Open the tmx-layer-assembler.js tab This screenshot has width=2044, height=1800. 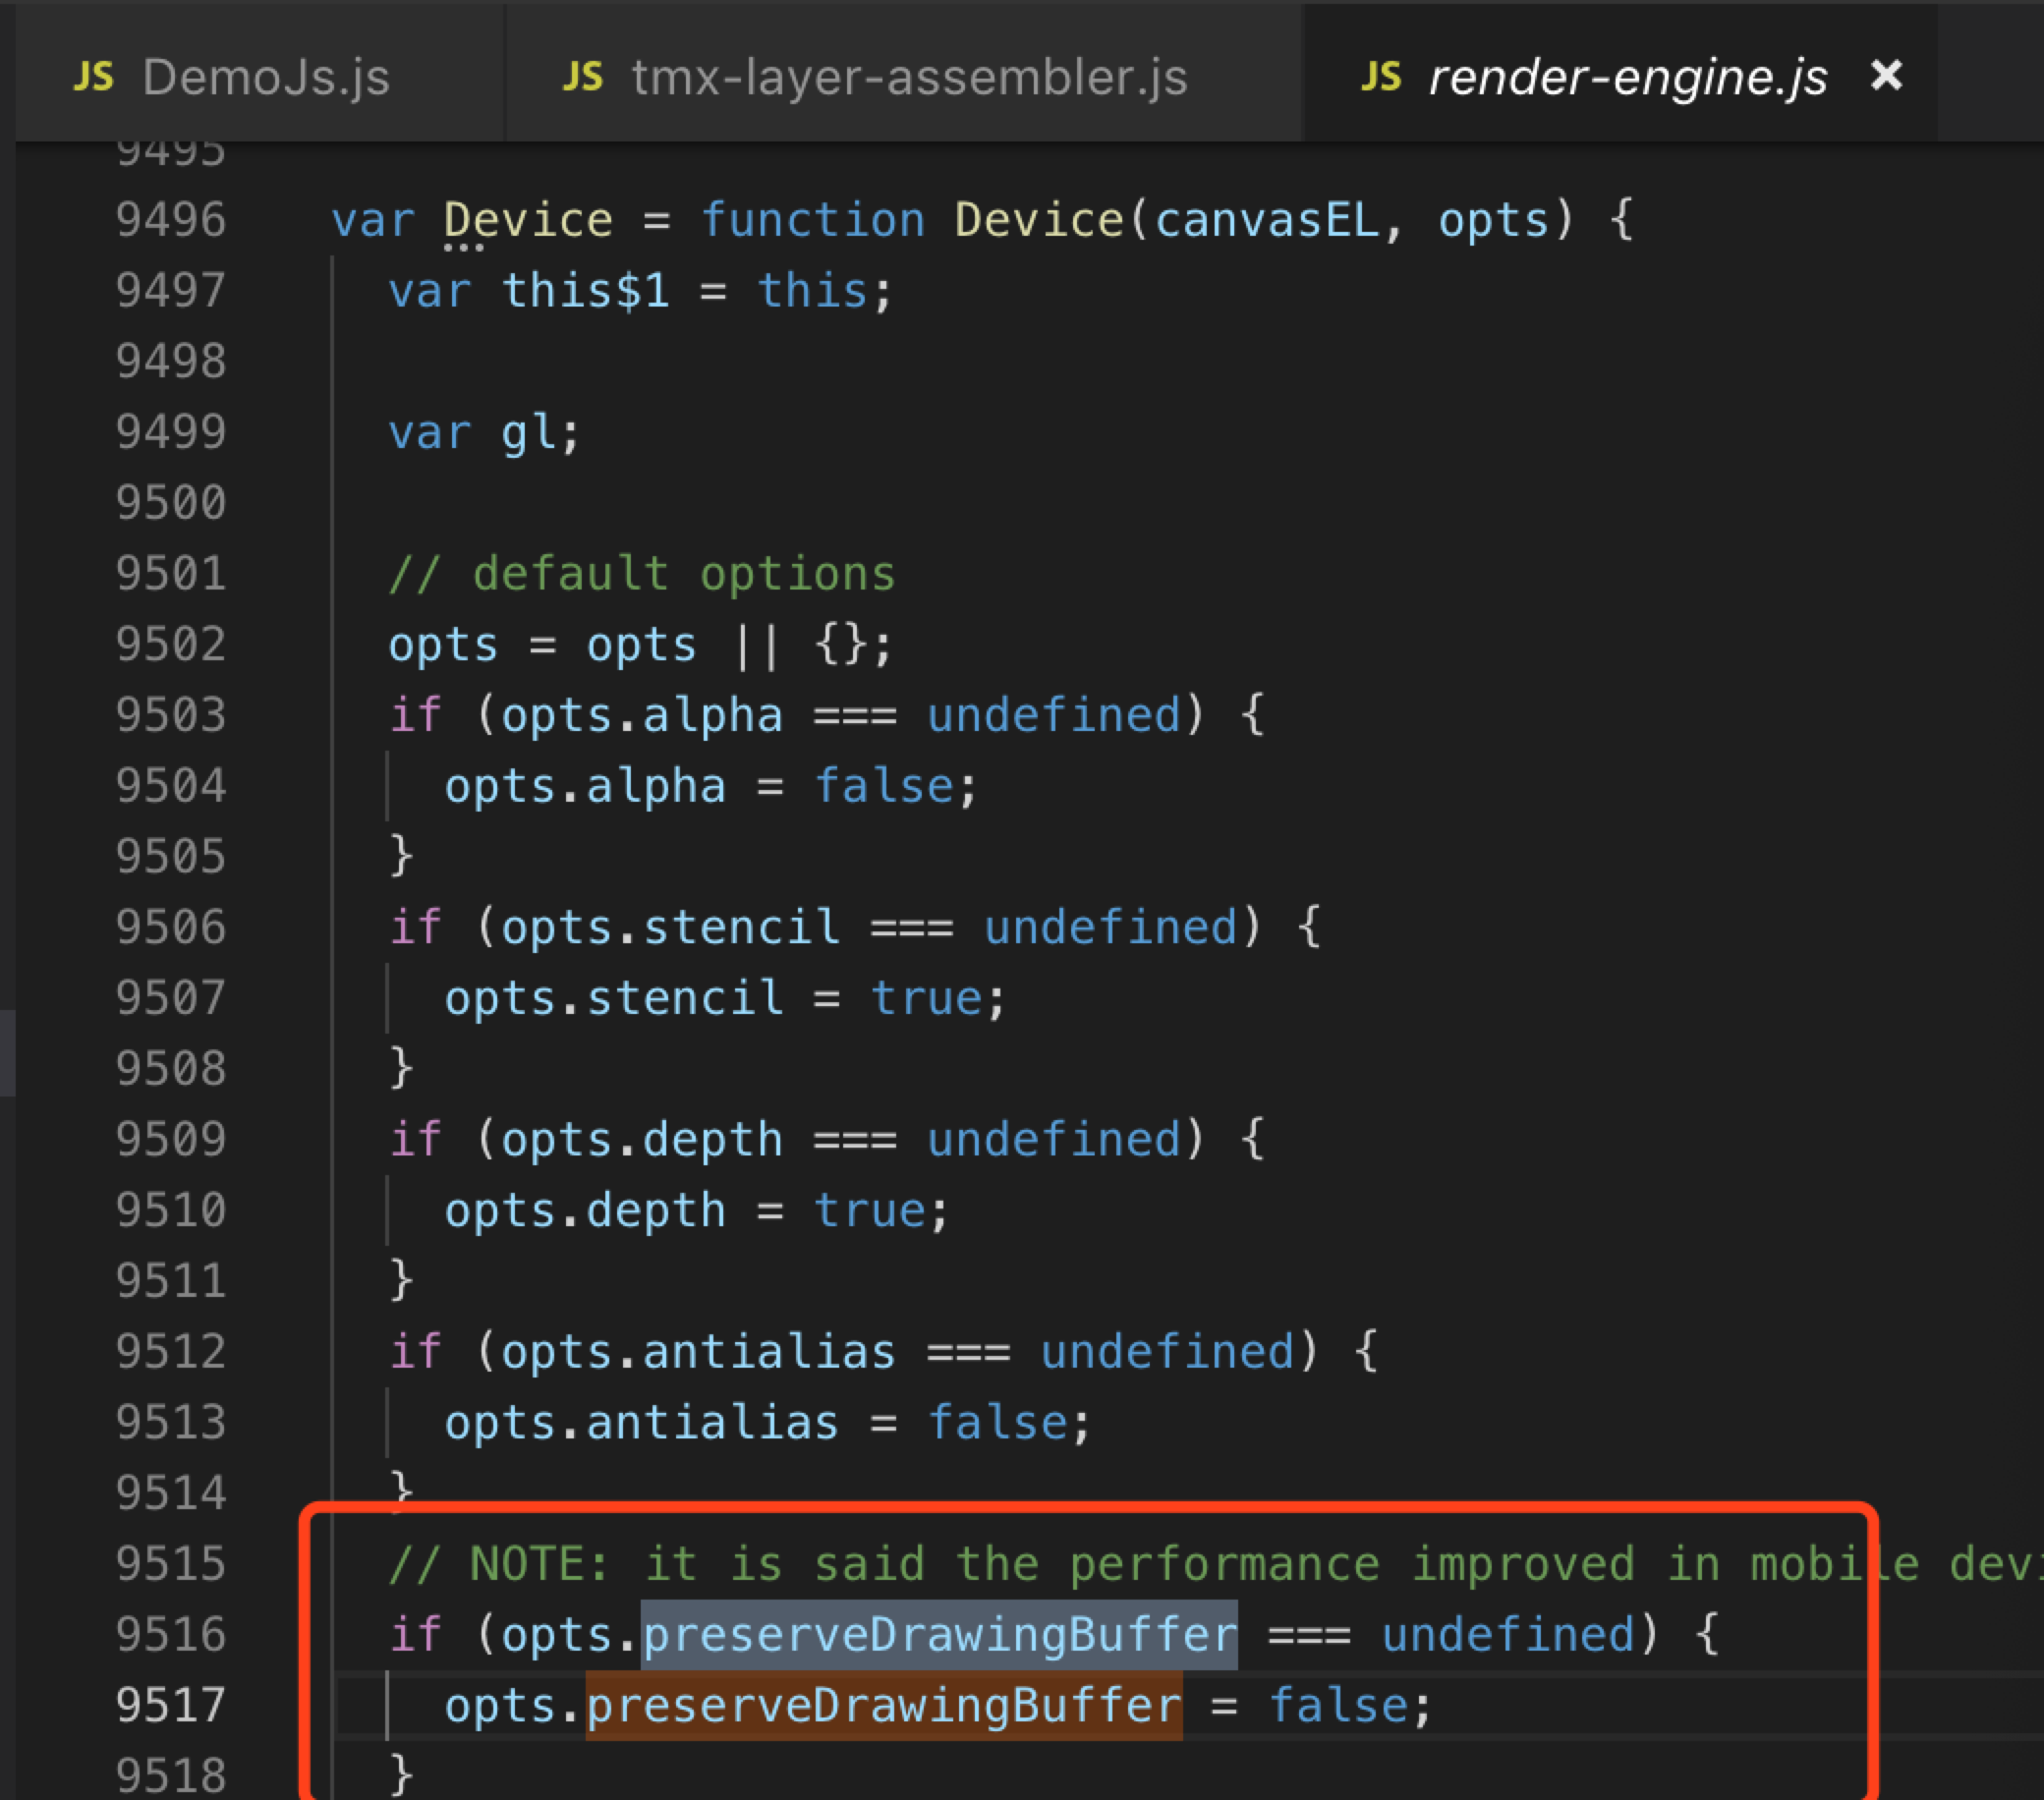pos(908,78)
